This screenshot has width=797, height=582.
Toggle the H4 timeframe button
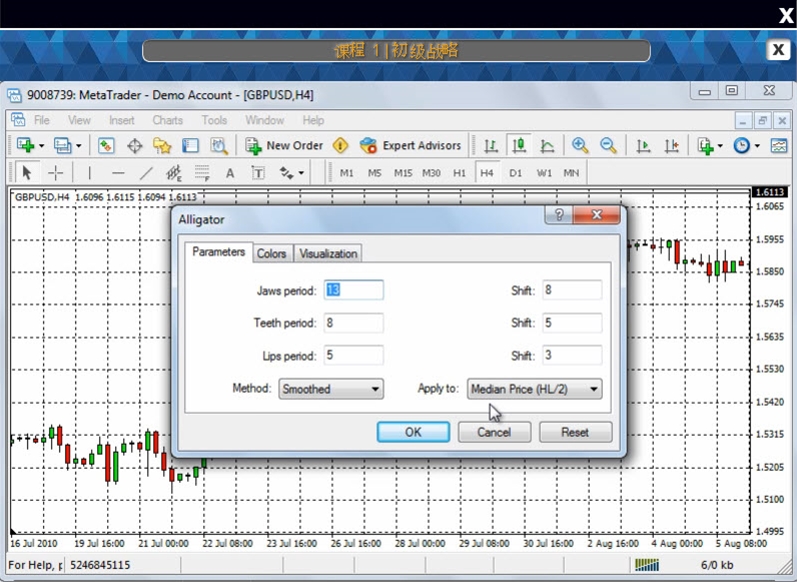[487, 173]
